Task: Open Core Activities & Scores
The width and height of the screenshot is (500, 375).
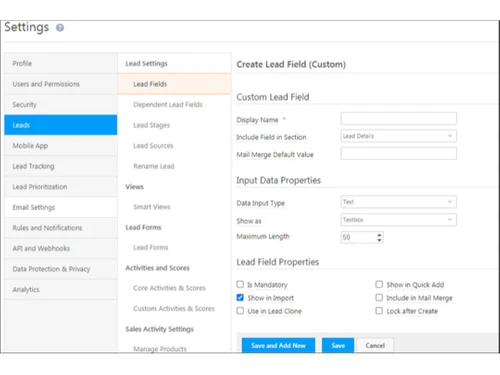Action: coord(169,288)
